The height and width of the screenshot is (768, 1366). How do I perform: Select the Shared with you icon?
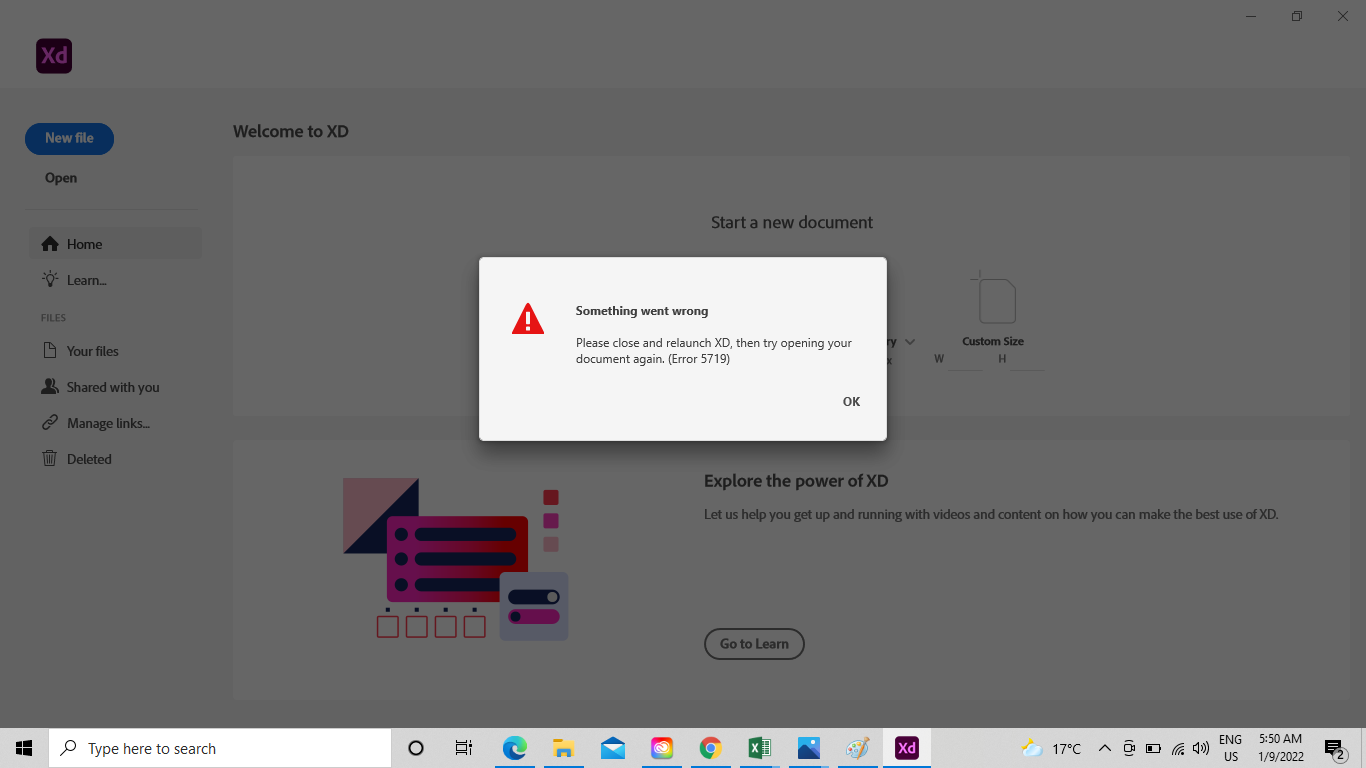coord(50,386)
